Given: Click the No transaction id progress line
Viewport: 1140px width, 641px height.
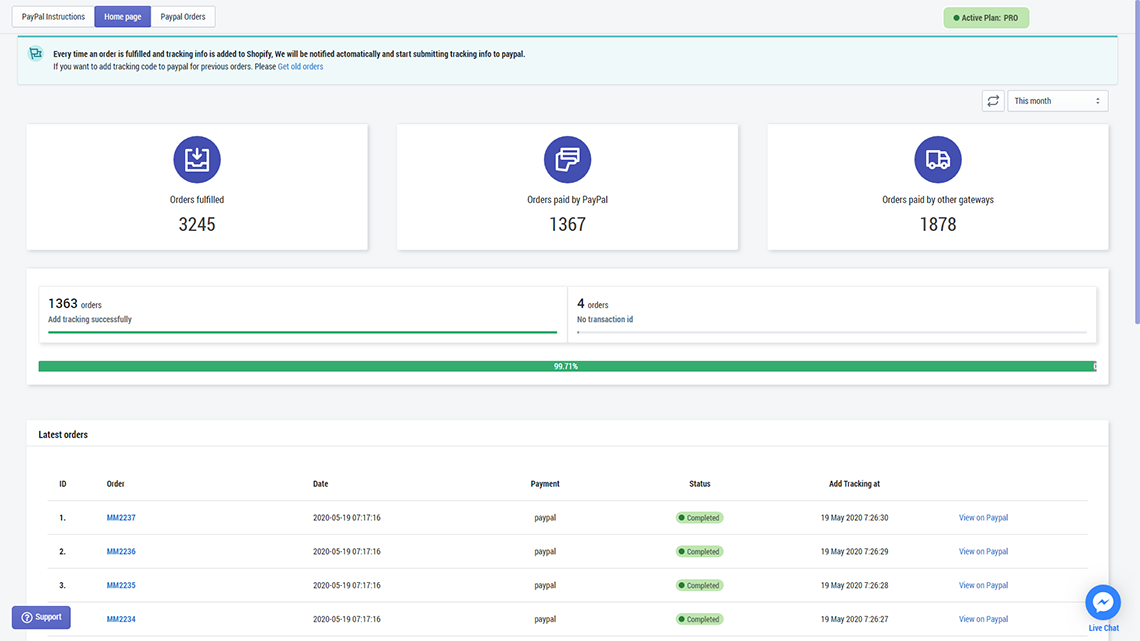Looking at the screenshot, I should tap(832, 332).
